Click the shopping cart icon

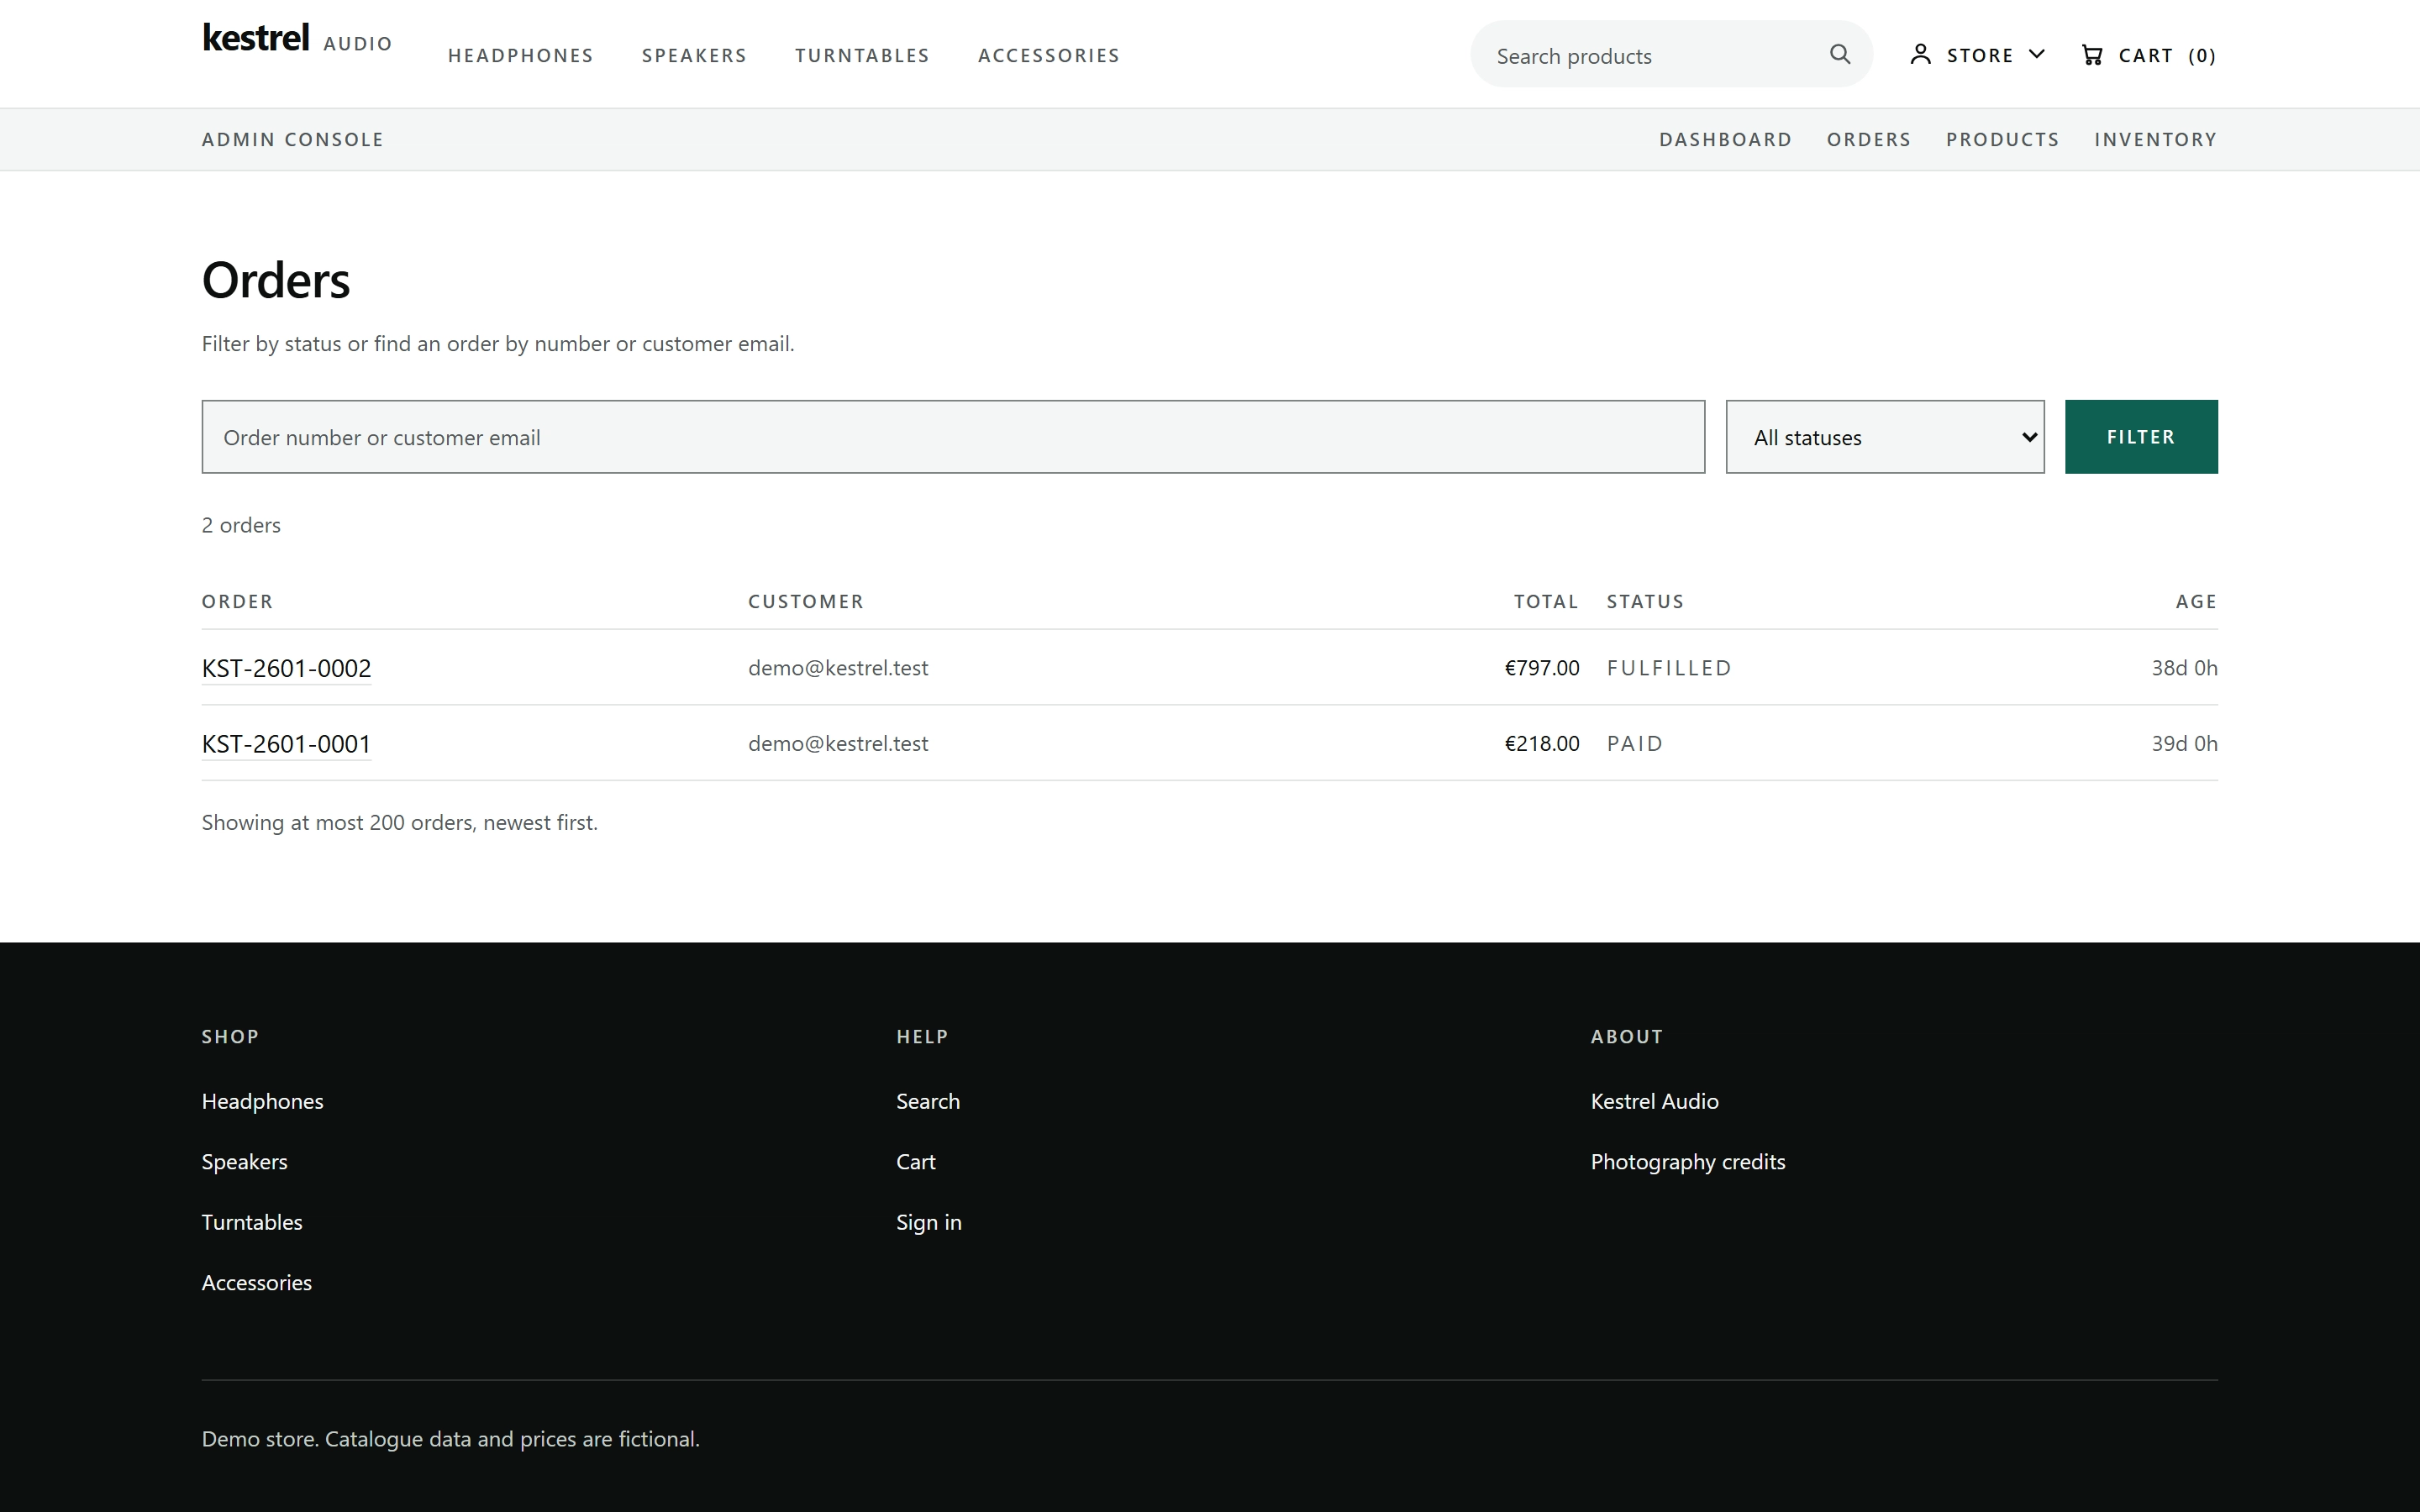(x=2091, y=55)
